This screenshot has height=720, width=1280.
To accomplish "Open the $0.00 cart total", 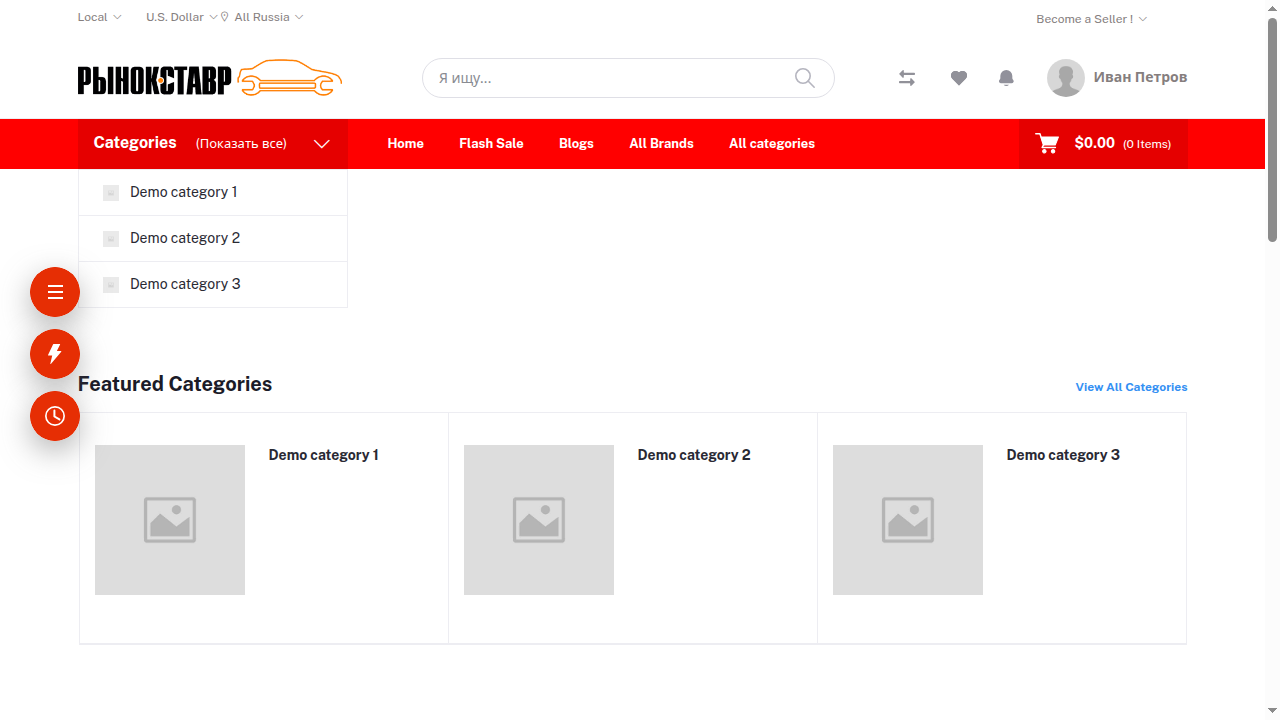I will [x=1094, y=143].
